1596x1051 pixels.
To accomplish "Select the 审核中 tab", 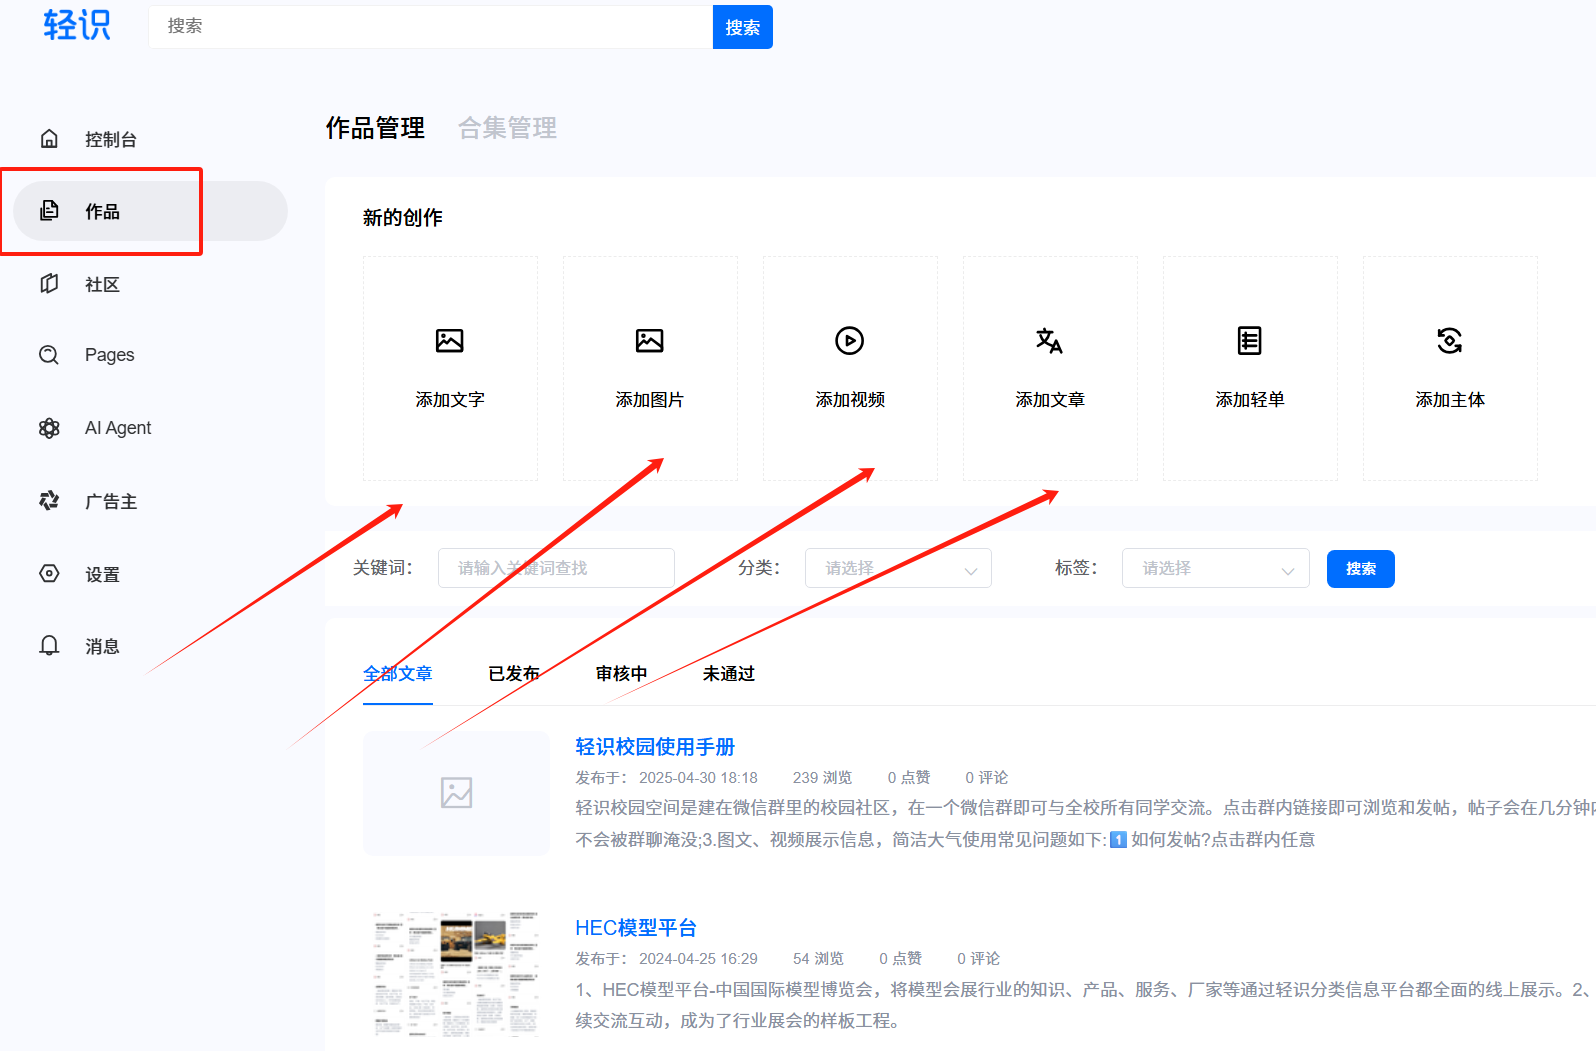I will coord(621,674).
